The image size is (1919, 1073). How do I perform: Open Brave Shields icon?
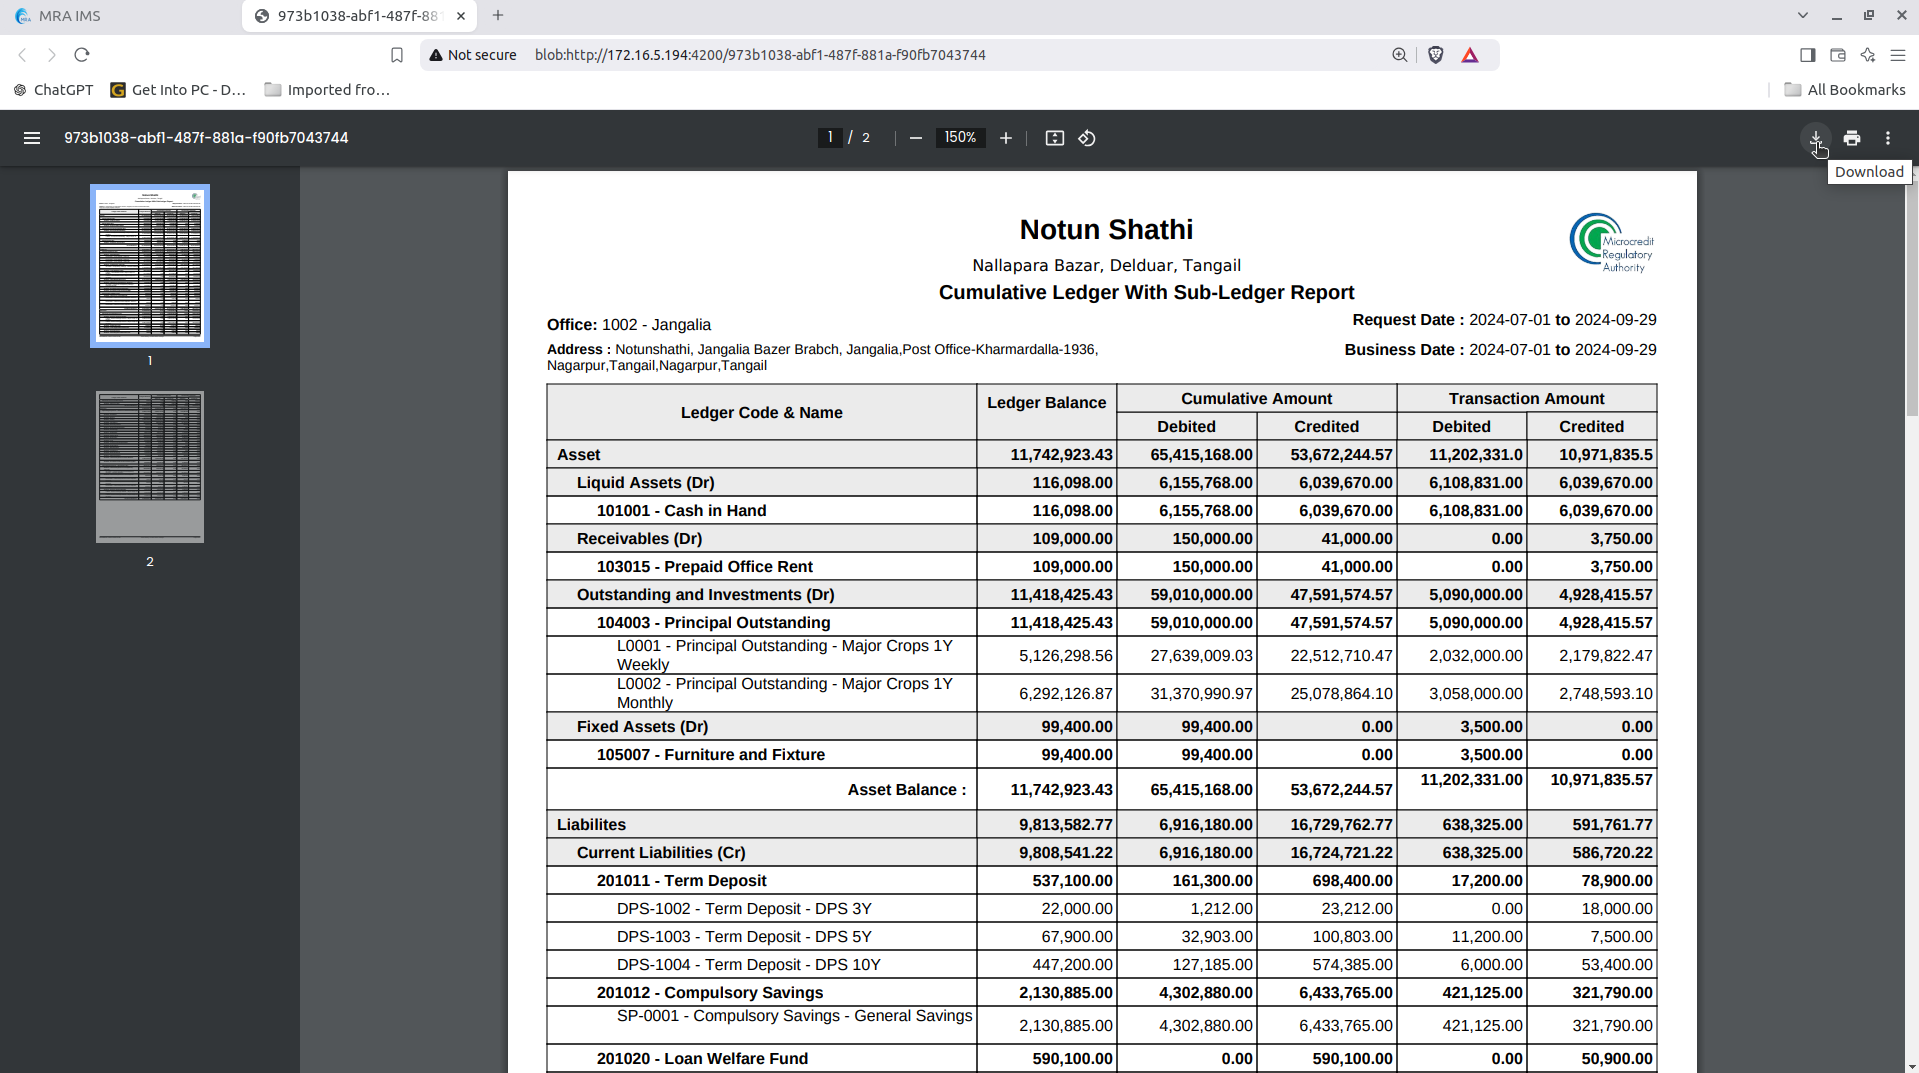tap(1436, 55)
